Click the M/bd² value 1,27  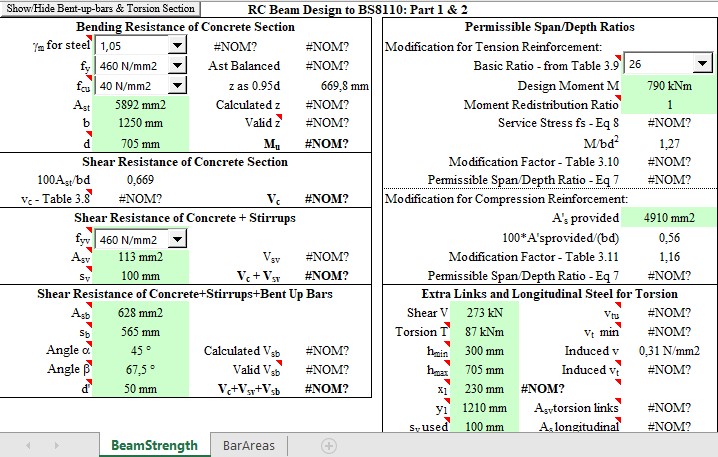click(x=669, y=144)
